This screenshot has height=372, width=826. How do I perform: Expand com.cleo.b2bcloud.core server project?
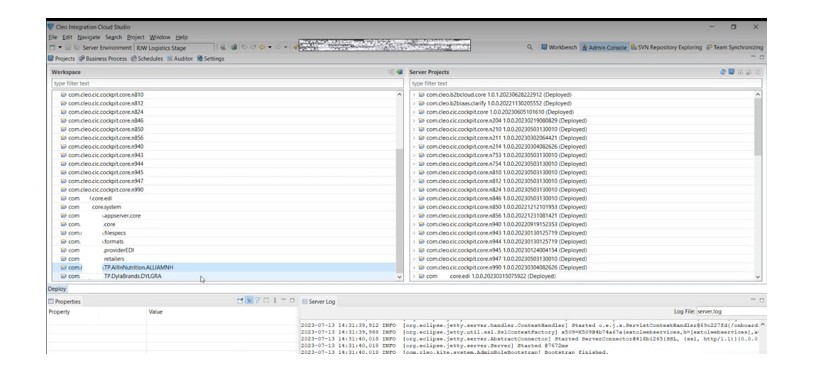[414, 95]
